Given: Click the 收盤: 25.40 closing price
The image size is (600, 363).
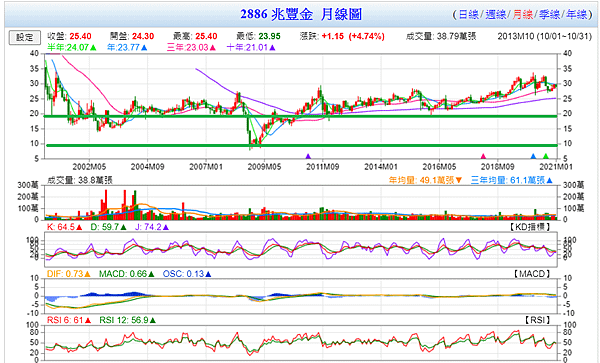Looking at the screenshot, I should [69, 36].
